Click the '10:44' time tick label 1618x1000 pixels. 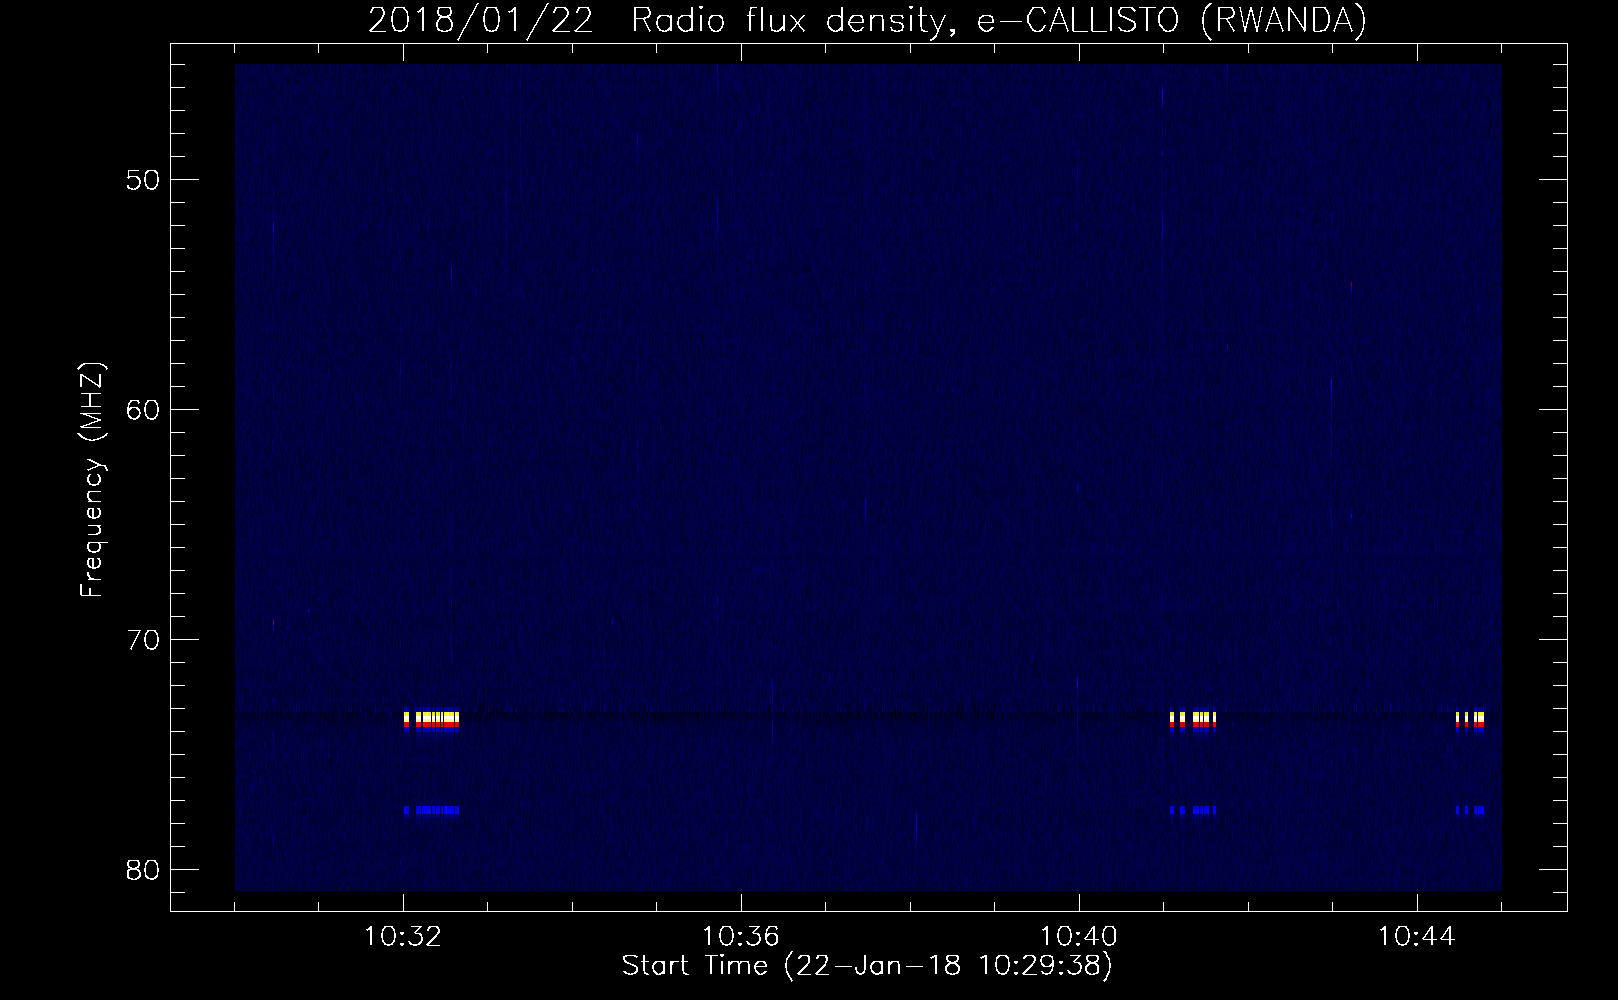[x=1416, y=937]
